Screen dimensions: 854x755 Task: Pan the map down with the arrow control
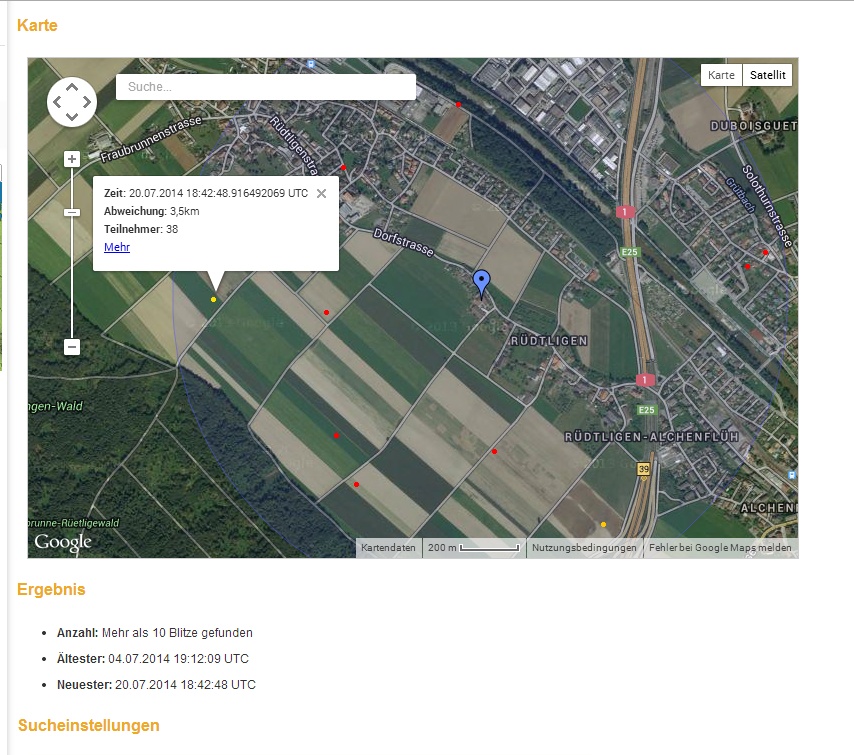pos(72,117)
